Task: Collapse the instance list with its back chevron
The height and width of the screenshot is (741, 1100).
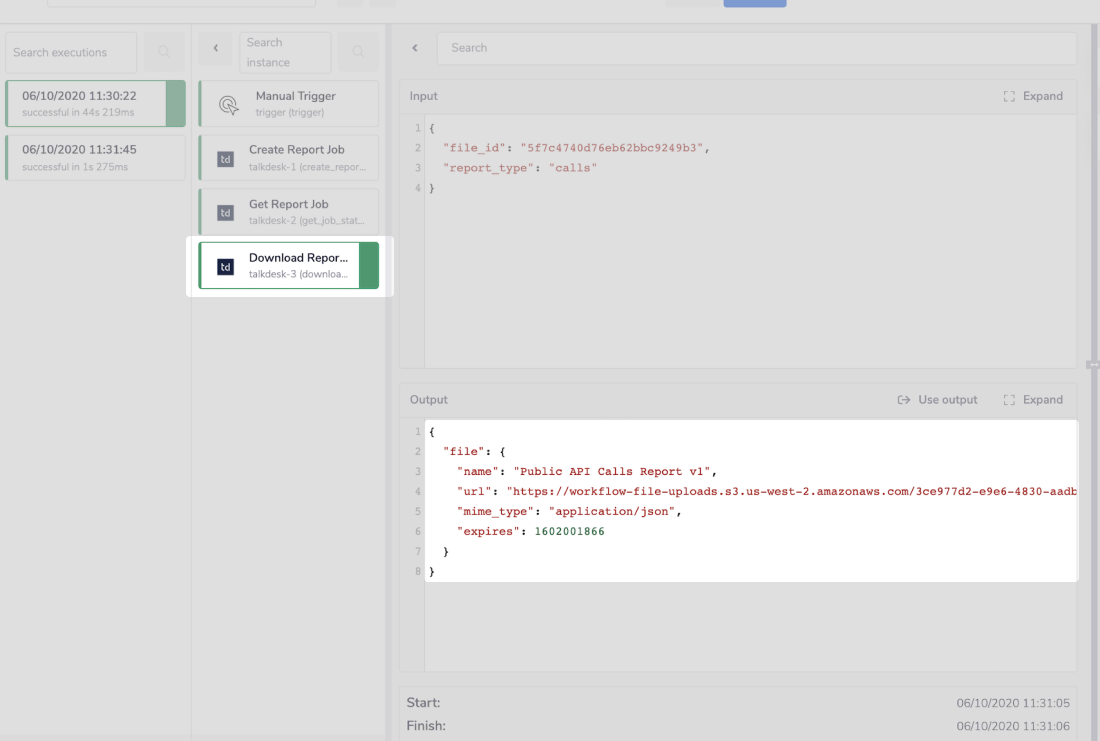Action: pyautogui.click(x=214, y=48)
